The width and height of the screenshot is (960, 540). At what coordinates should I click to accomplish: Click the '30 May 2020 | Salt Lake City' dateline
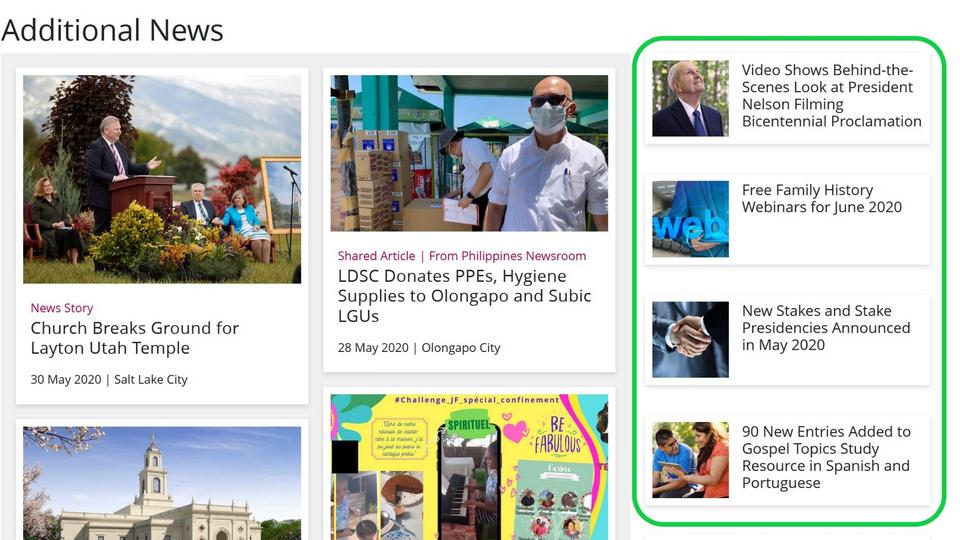click(109, 379)
